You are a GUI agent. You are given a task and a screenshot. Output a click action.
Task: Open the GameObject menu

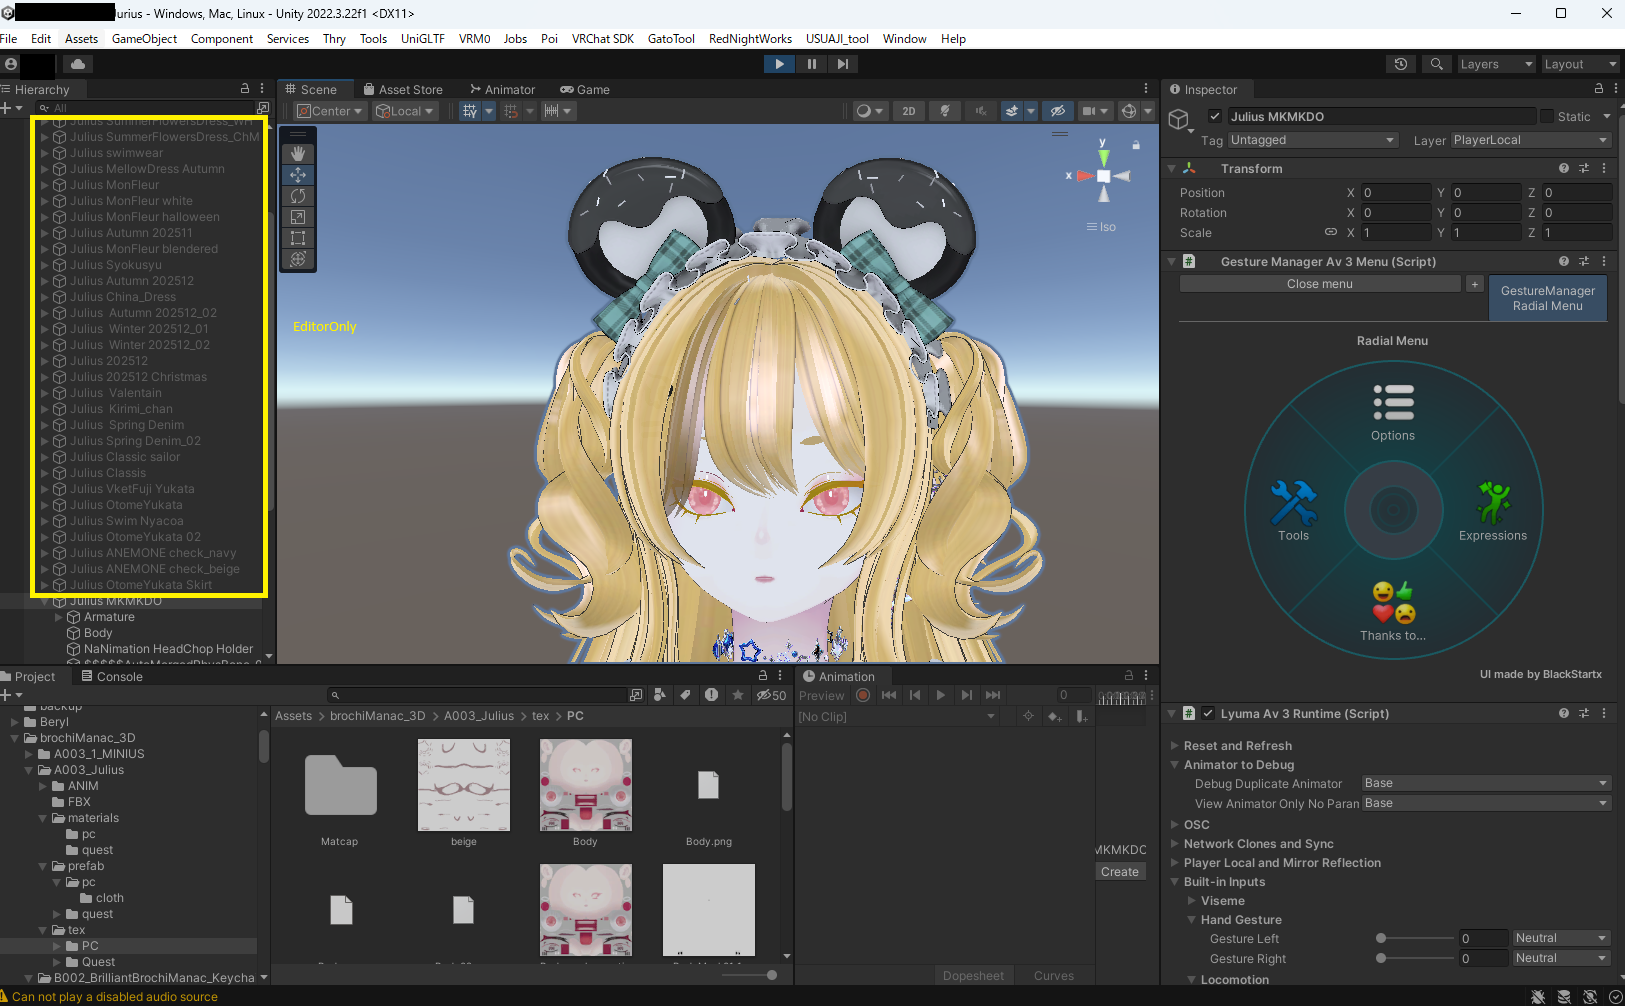click(x=144, y=39)
